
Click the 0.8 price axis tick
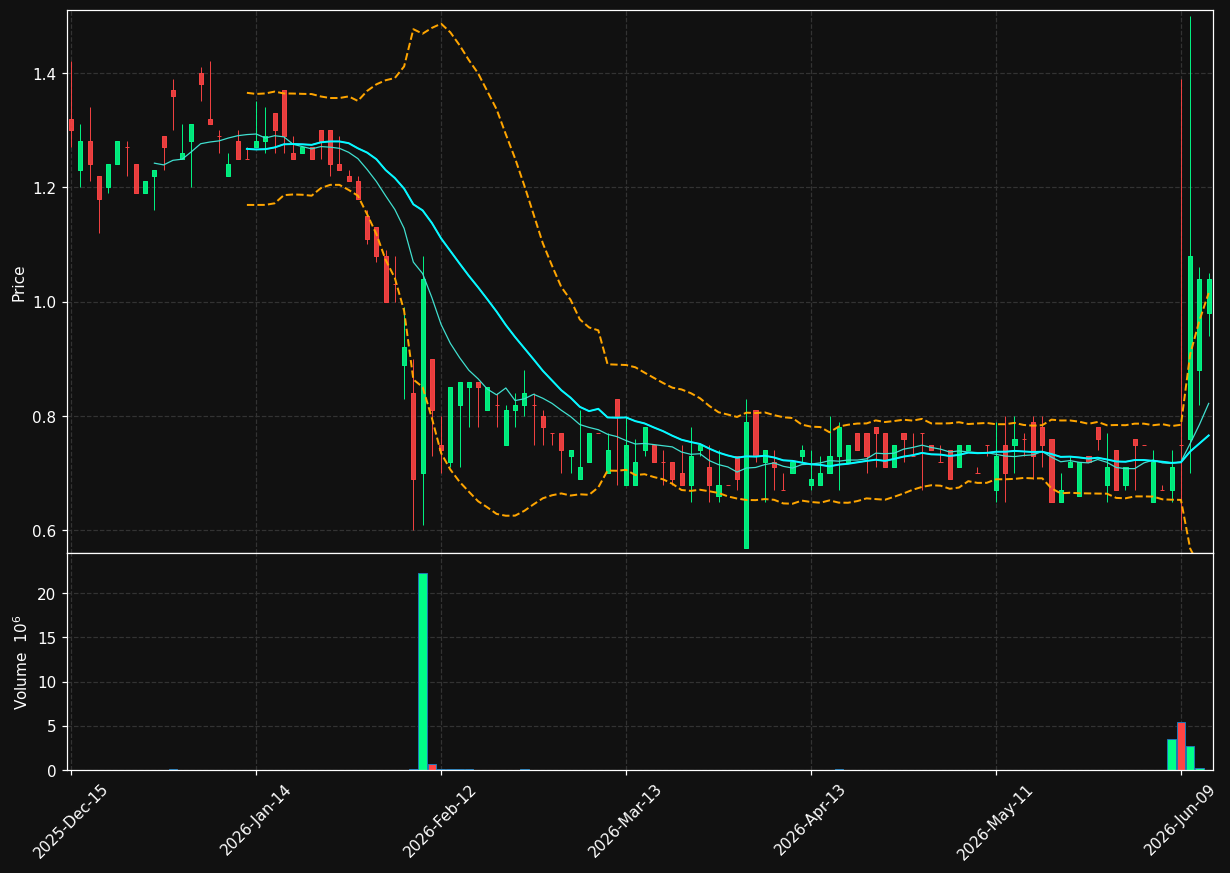pyautogui.click(x=46, y=416)
